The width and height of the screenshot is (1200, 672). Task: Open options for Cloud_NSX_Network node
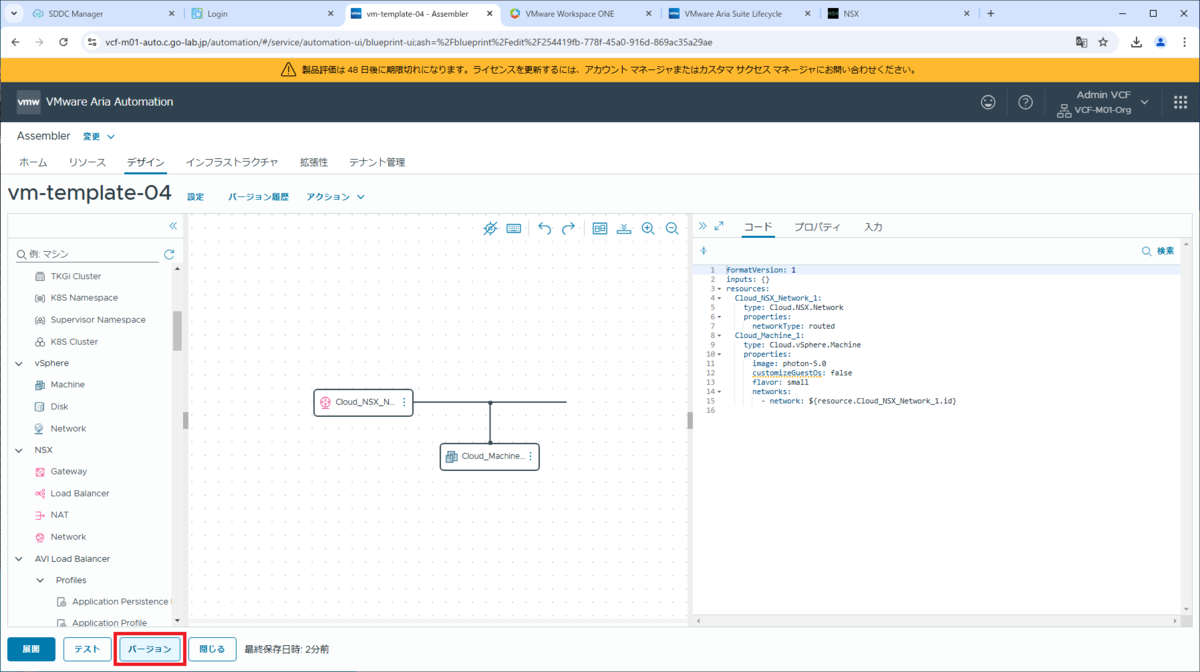404,402
